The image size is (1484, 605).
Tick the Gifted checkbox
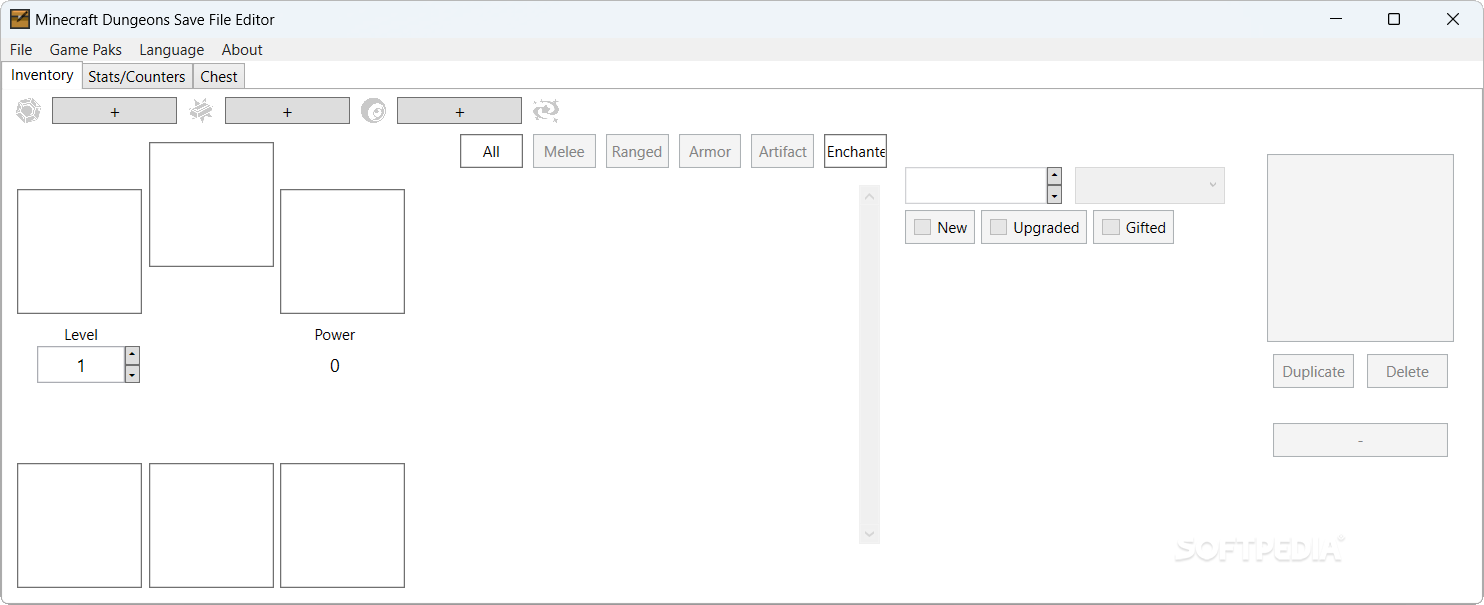click(x=1110, y=227)
